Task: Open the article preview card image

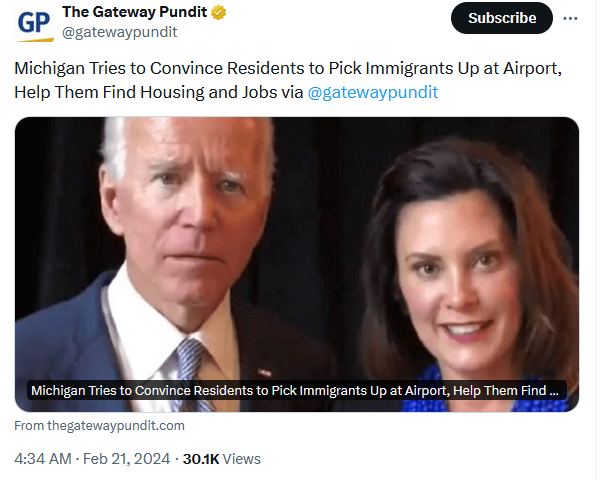Action: [297, 264]
